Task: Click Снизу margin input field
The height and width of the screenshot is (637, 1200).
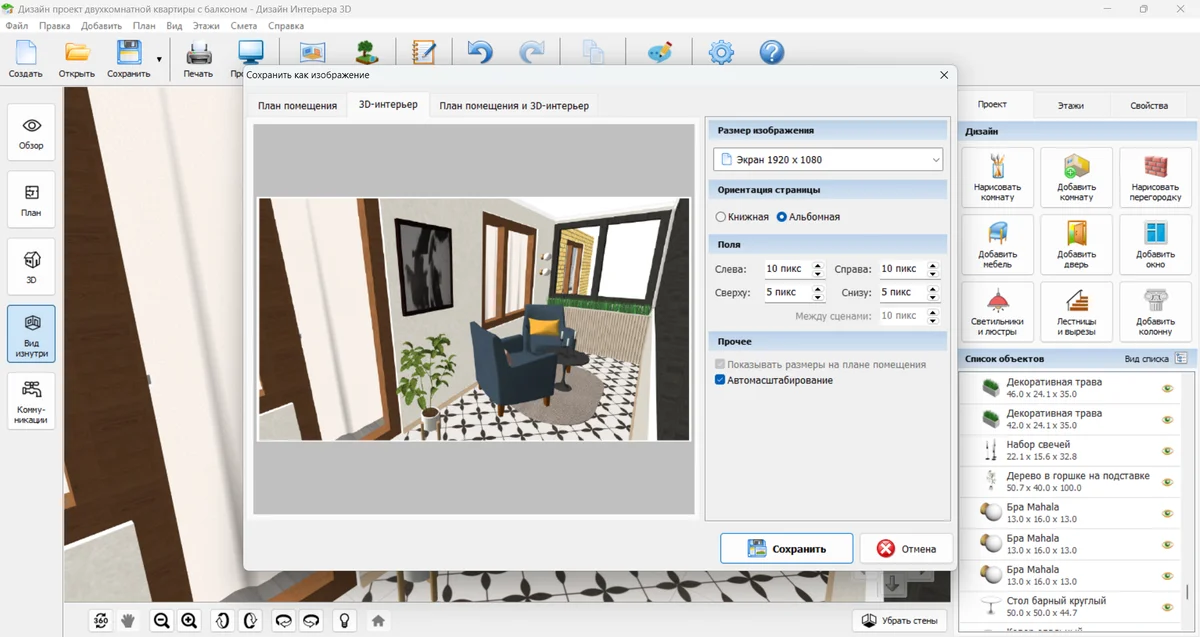Action: tap(902, 292)
